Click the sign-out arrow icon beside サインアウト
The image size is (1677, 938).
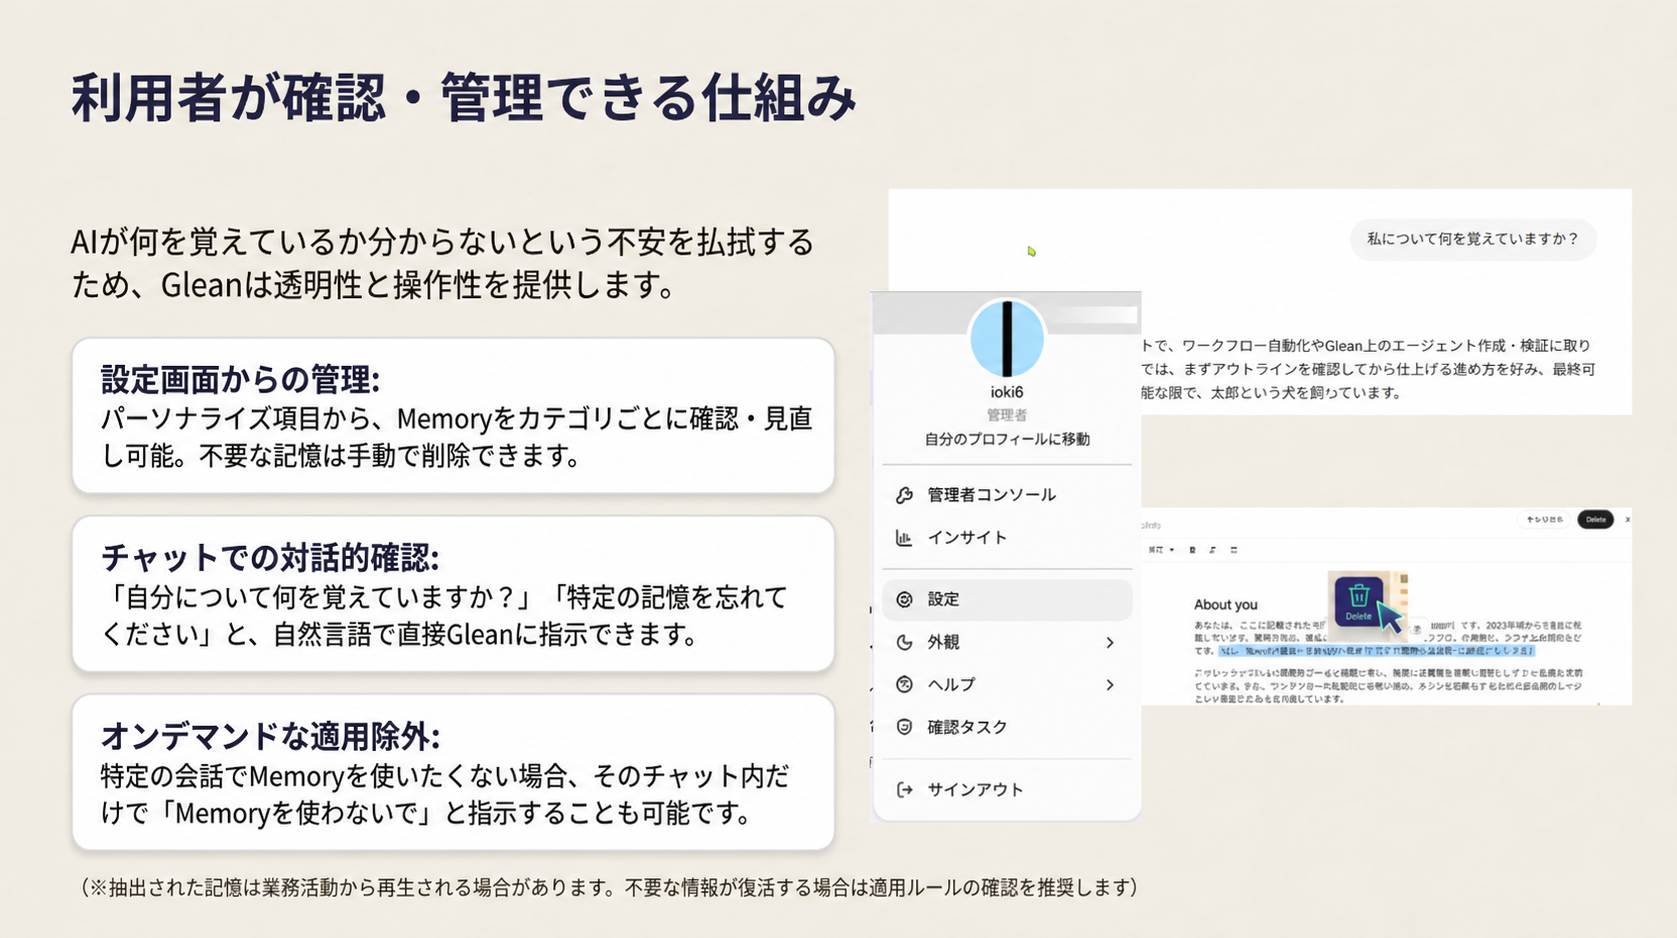point(904,790)
